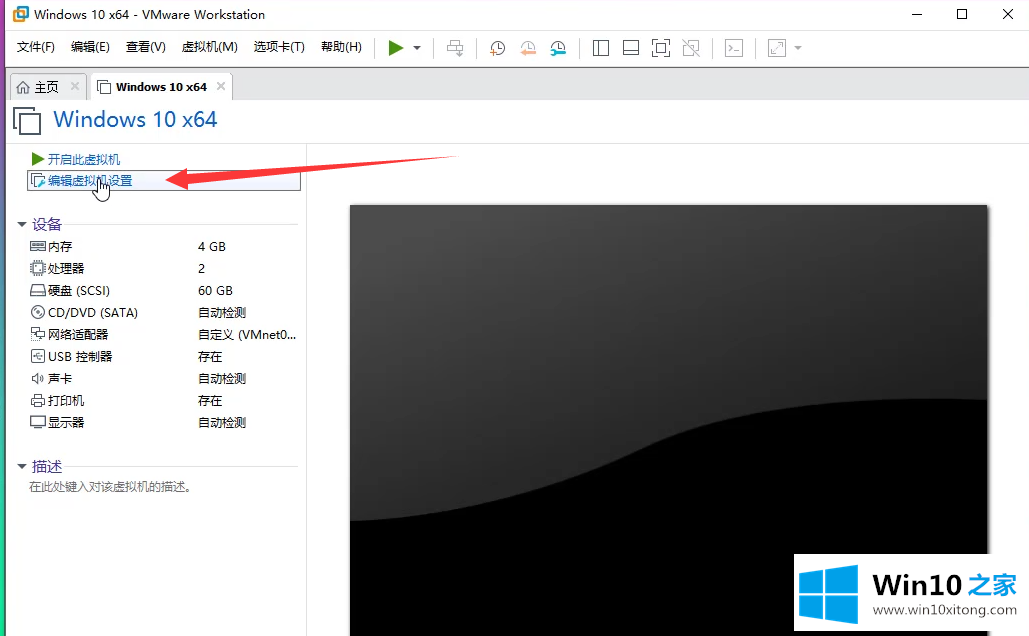Open the Snapshot Manager wrench-clock icon
Viewport: 1029px width, 636px height.
point(558,48)
